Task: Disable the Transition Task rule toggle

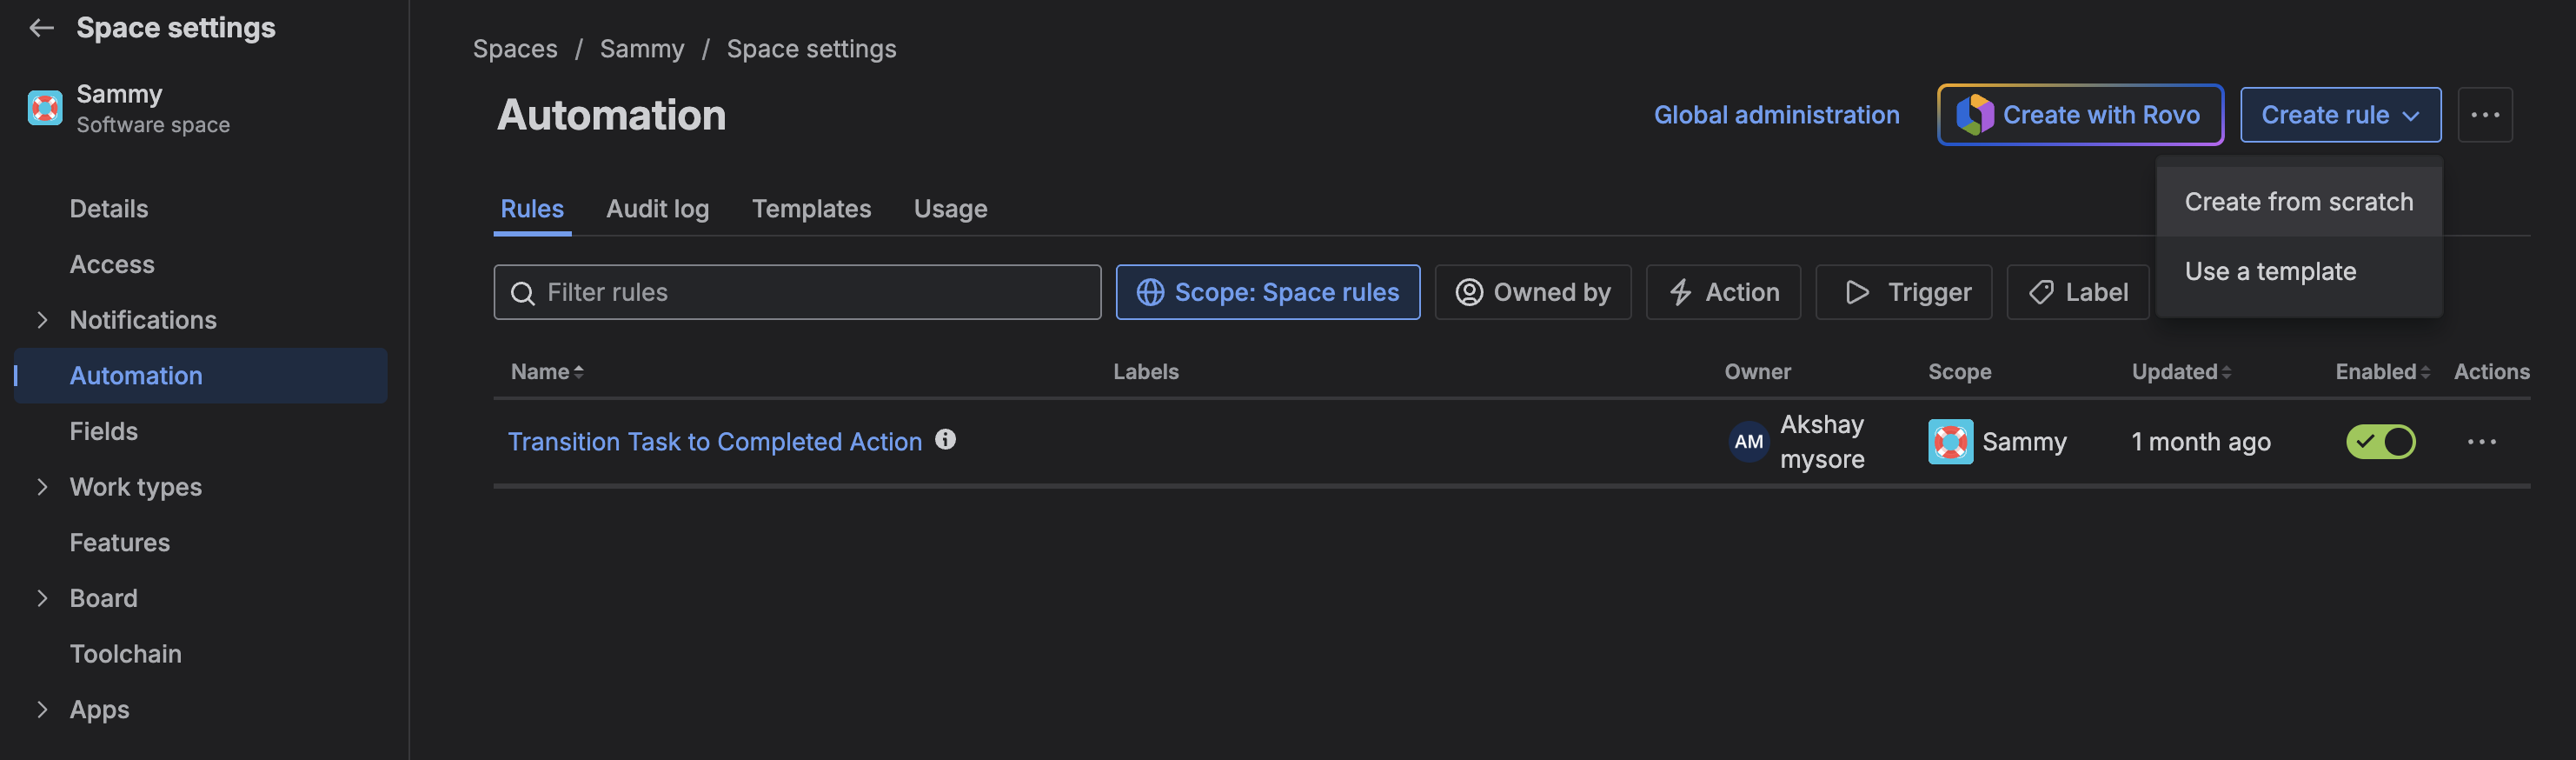Action: tap(2380, 442)
